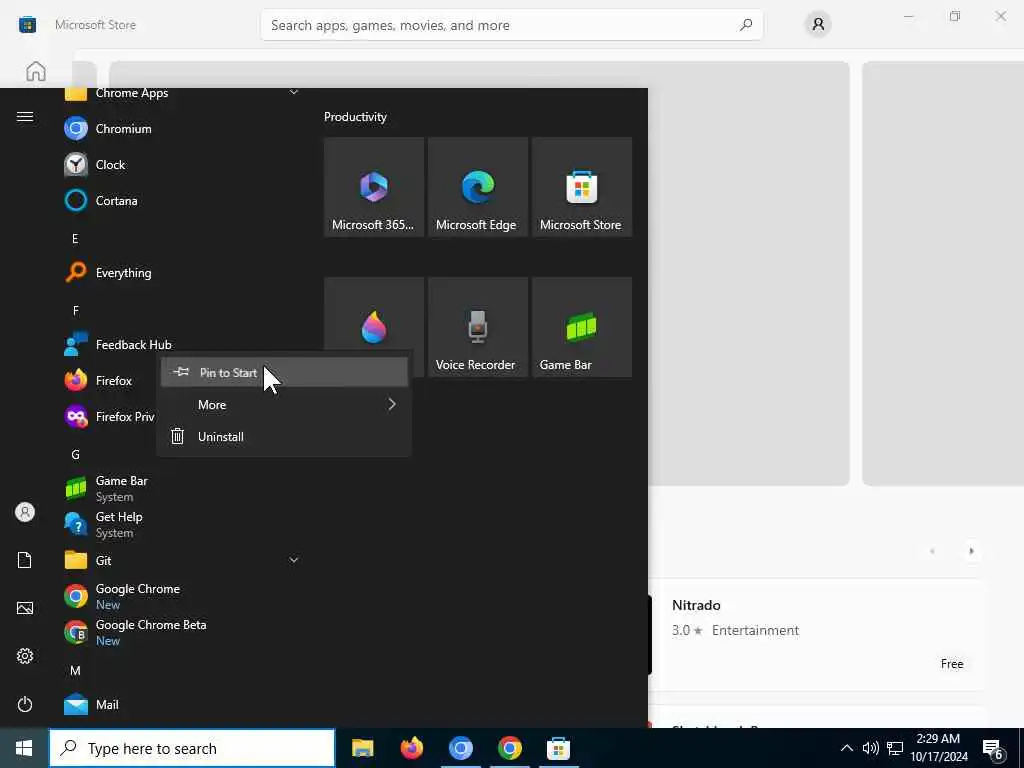The image size is (1024, 768).
Task: Open the Store profile account button
Action: (818, 25)
